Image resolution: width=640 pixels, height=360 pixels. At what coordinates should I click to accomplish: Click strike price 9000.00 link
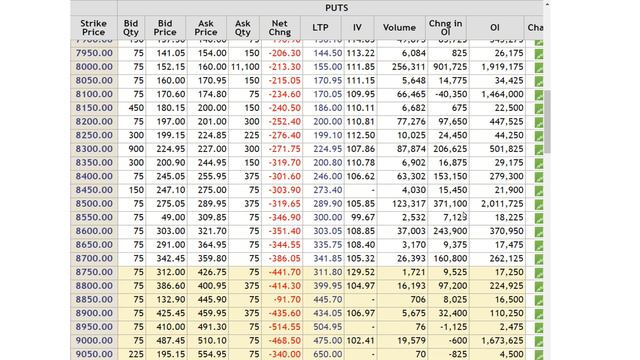94,340
